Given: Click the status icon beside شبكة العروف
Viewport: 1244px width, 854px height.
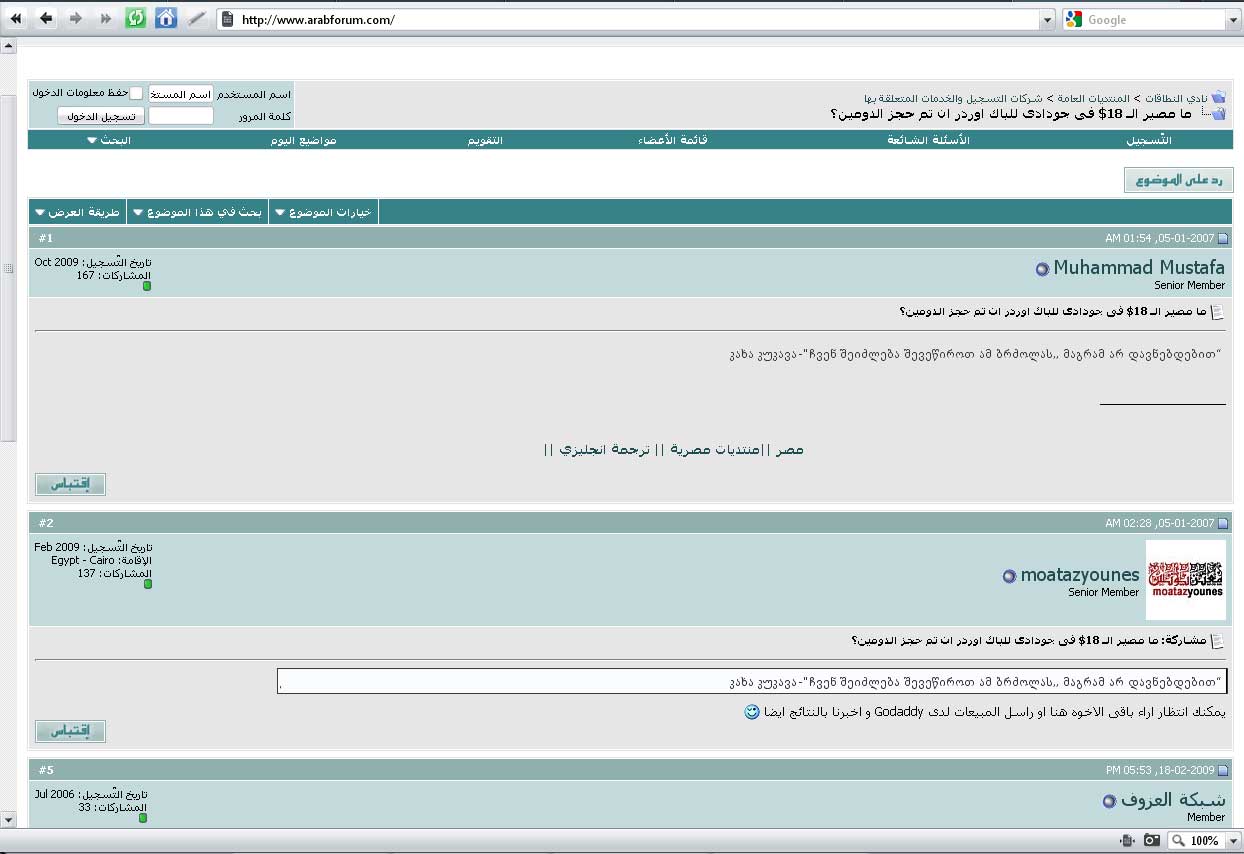Looking at the screenshot, I should click(x=1109, y=801).
